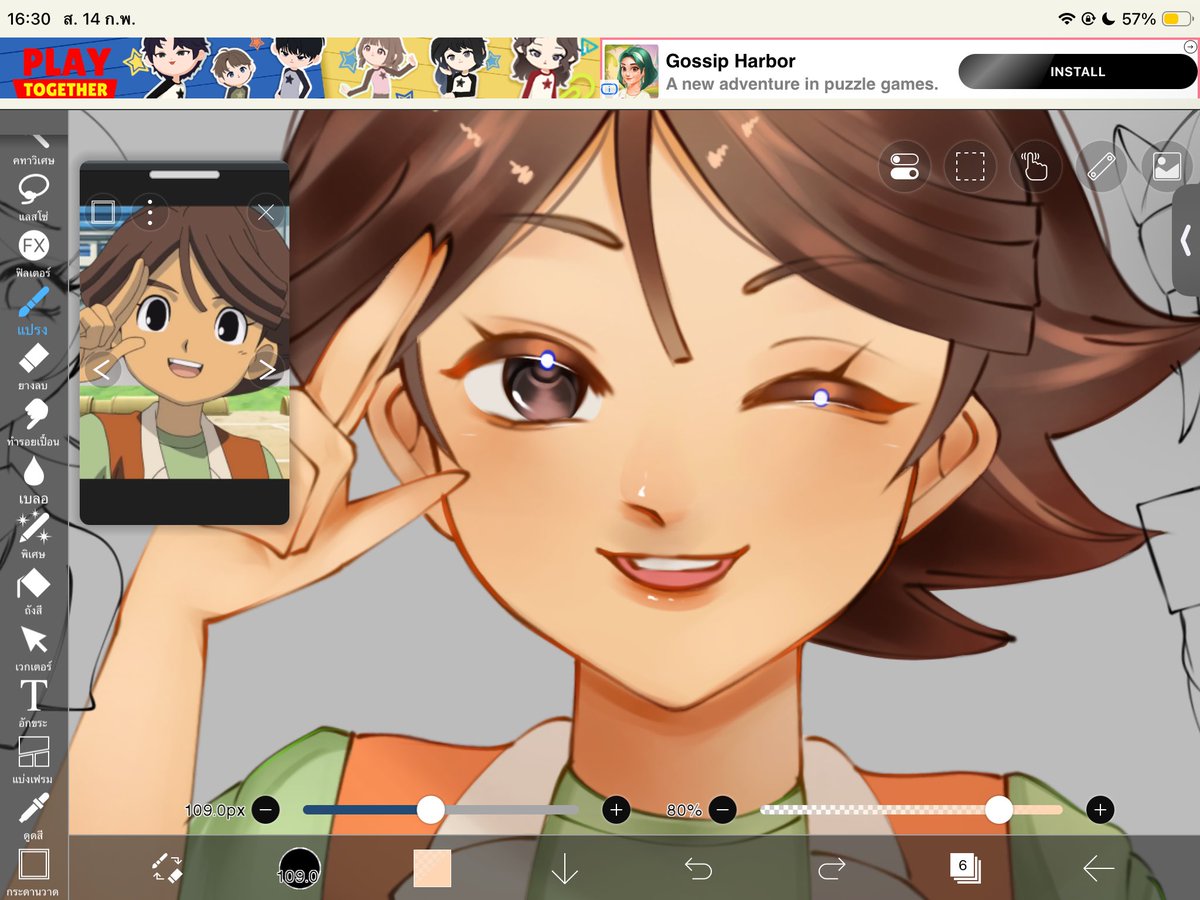The height and width of the screenshot is (900, 1200).
Task: Tap the Gossip Harbor ad character icon
Action: tap(631, 70)
